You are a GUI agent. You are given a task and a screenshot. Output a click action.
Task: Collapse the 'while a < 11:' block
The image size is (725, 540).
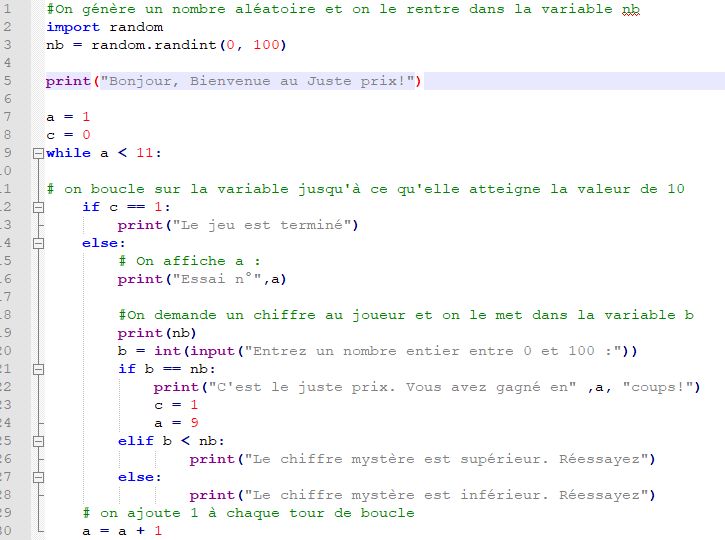coord(38,153)
